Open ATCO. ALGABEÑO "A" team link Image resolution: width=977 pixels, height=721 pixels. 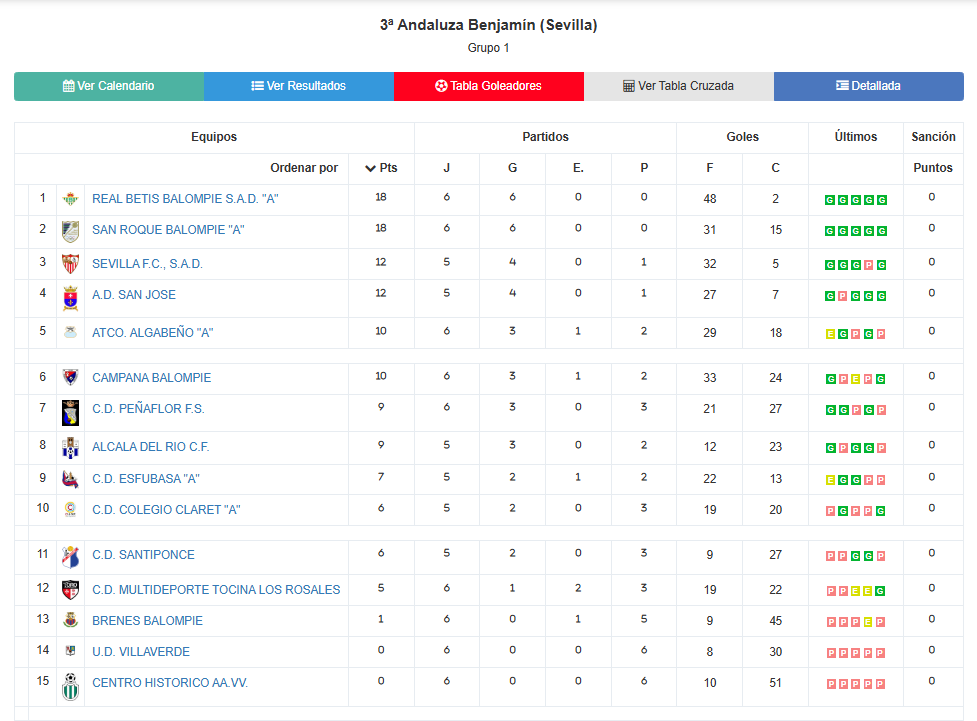point(153,333)
